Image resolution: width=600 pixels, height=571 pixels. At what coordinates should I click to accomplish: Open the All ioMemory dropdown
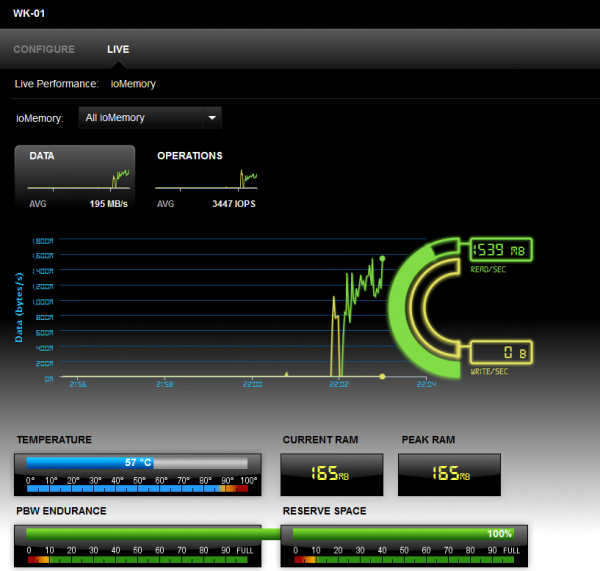click(x=149, y=118)
